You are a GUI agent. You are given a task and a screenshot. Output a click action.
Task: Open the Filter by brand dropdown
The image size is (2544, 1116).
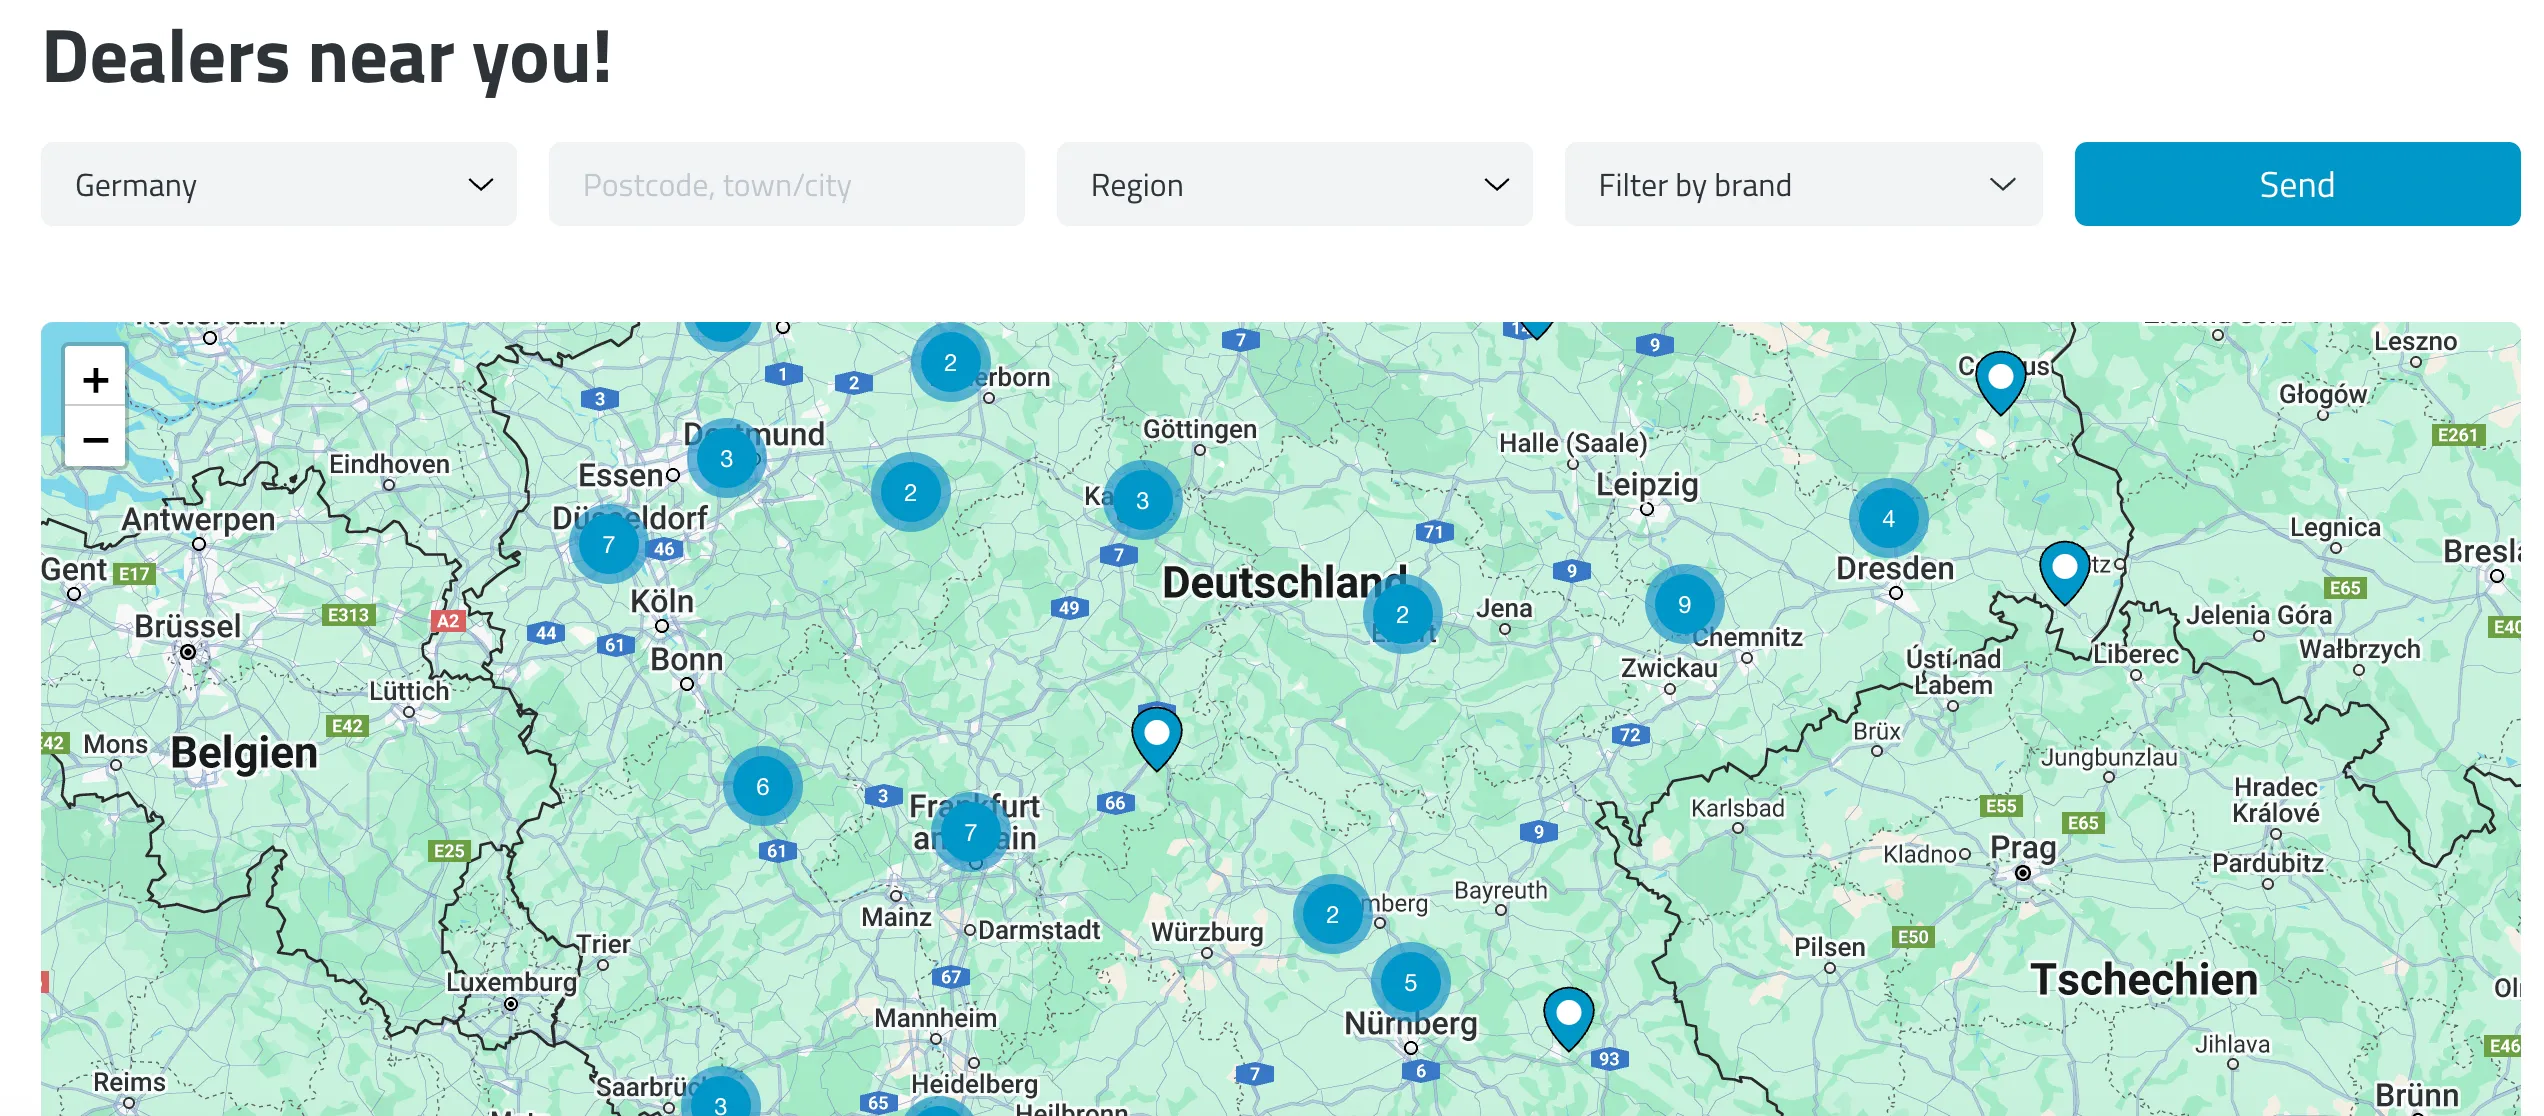click(1803, 185)
